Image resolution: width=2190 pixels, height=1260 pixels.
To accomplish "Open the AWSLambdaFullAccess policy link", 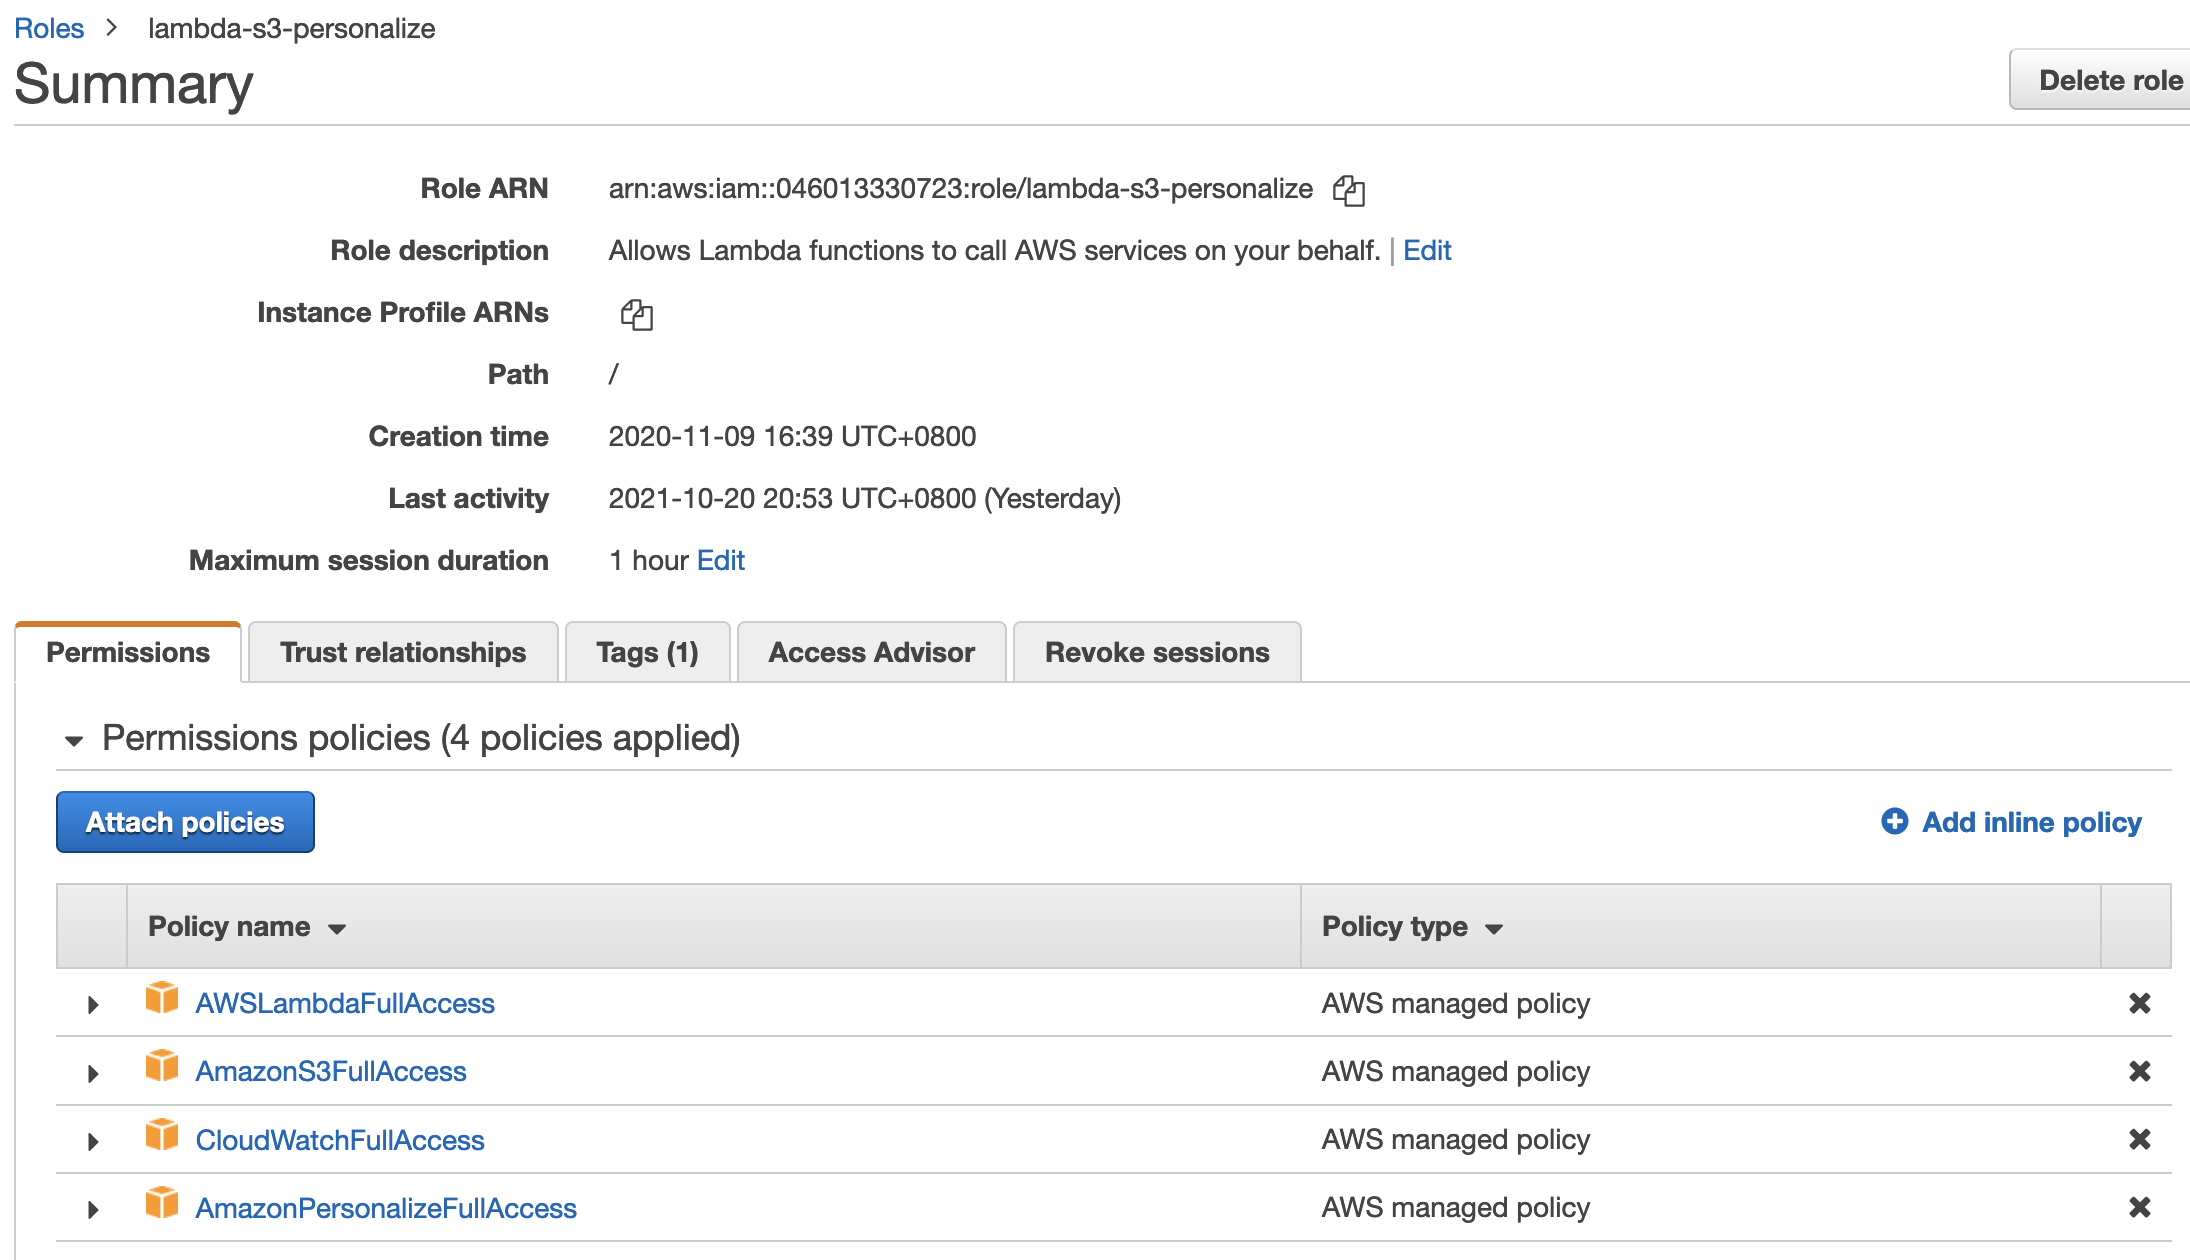I will (x=345, y=1003).
